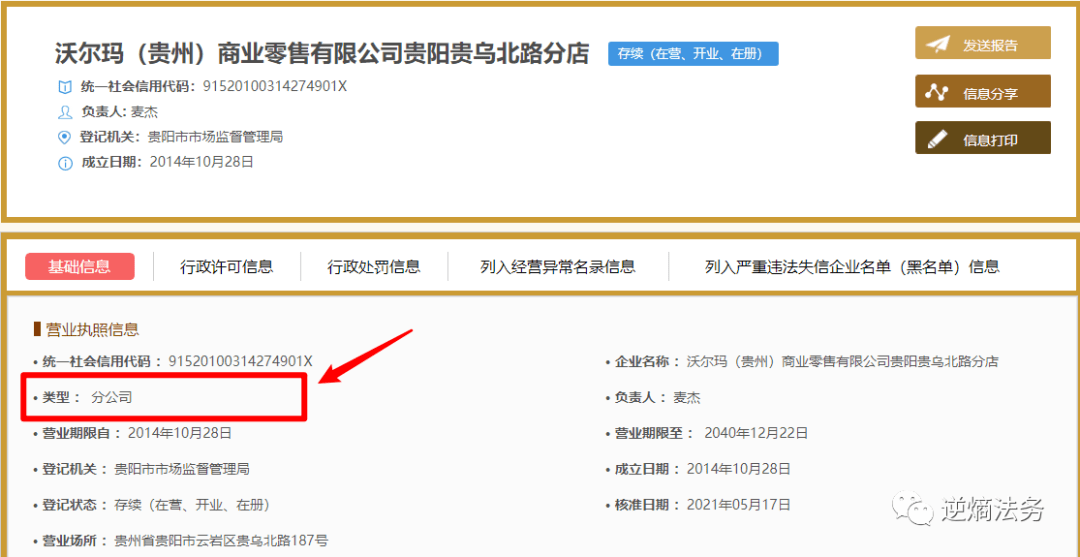The height and width of the screenshot is (557, 1080).
Task: Click the share graph icon on 信息分享
Action: point(937,92)
